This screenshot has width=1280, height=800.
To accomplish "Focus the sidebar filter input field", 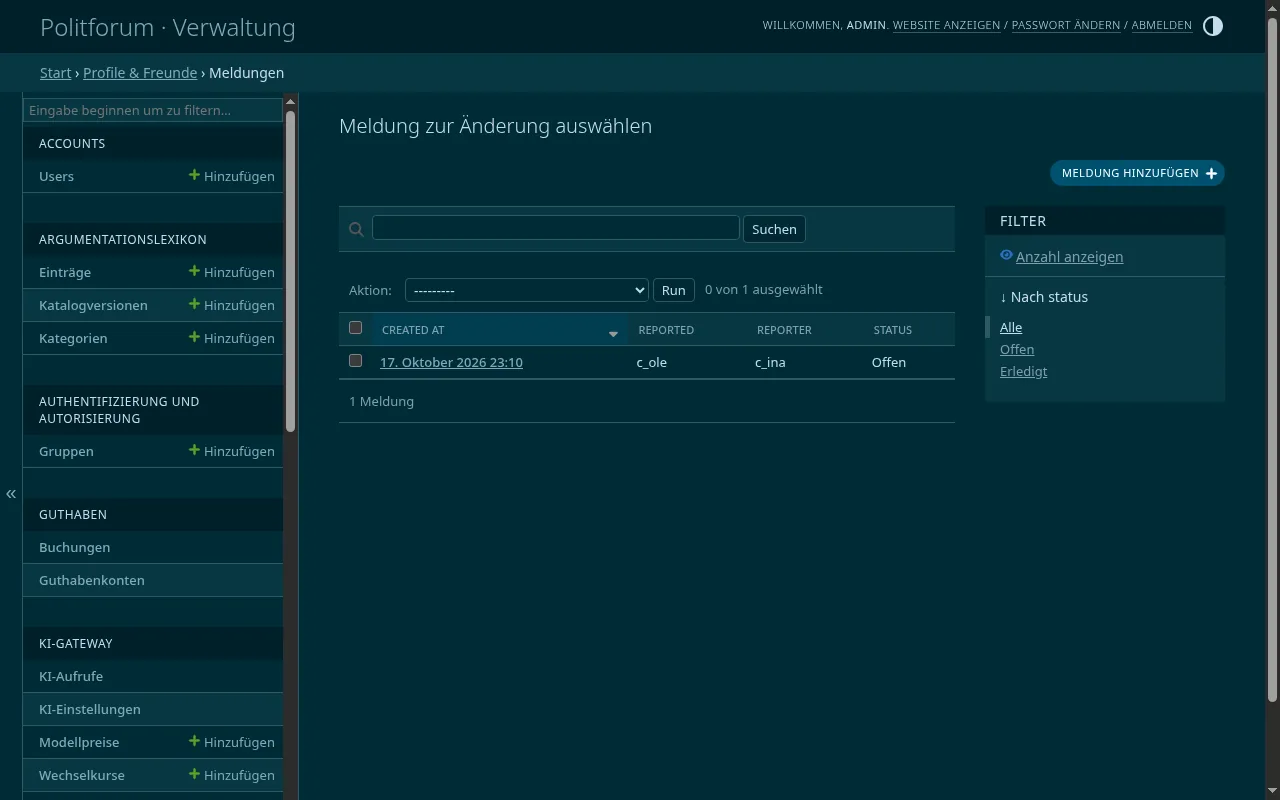I will point(153,110).
